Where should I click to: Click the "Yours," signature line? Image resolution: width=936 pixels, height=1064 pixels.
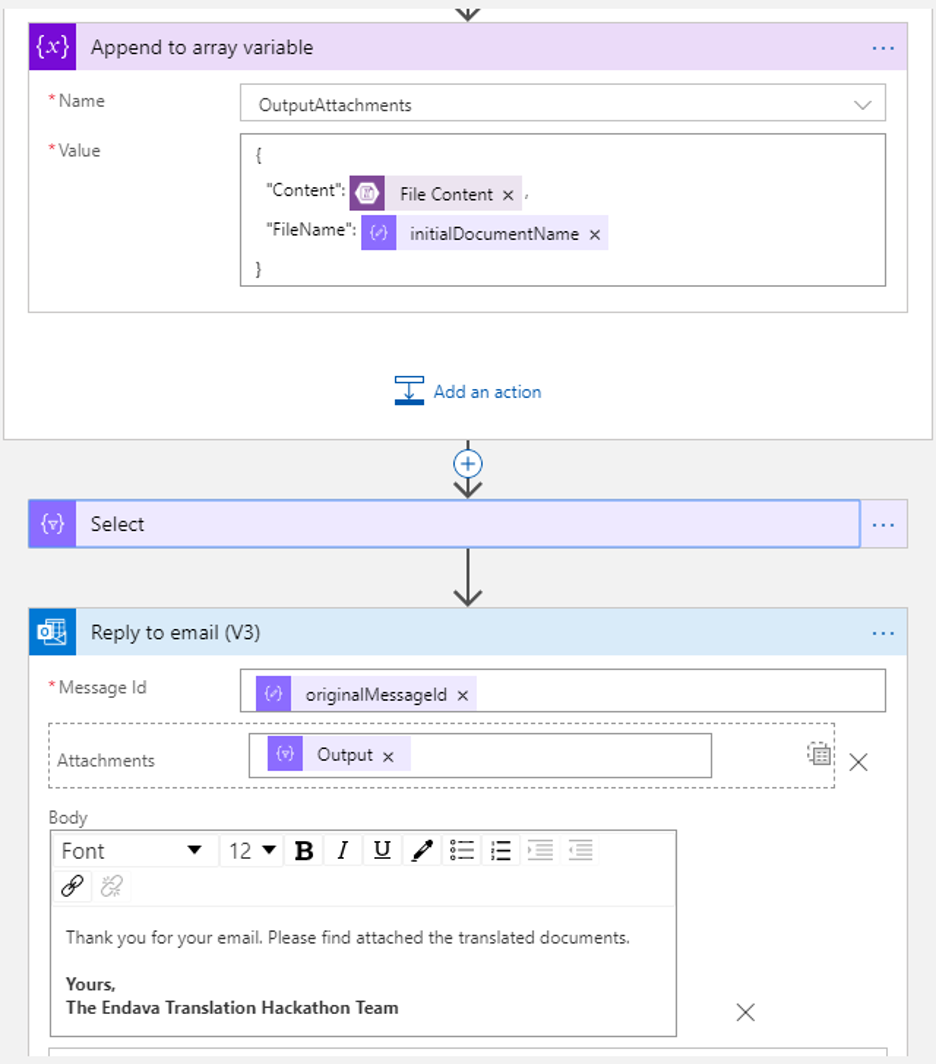click(91, 985)
